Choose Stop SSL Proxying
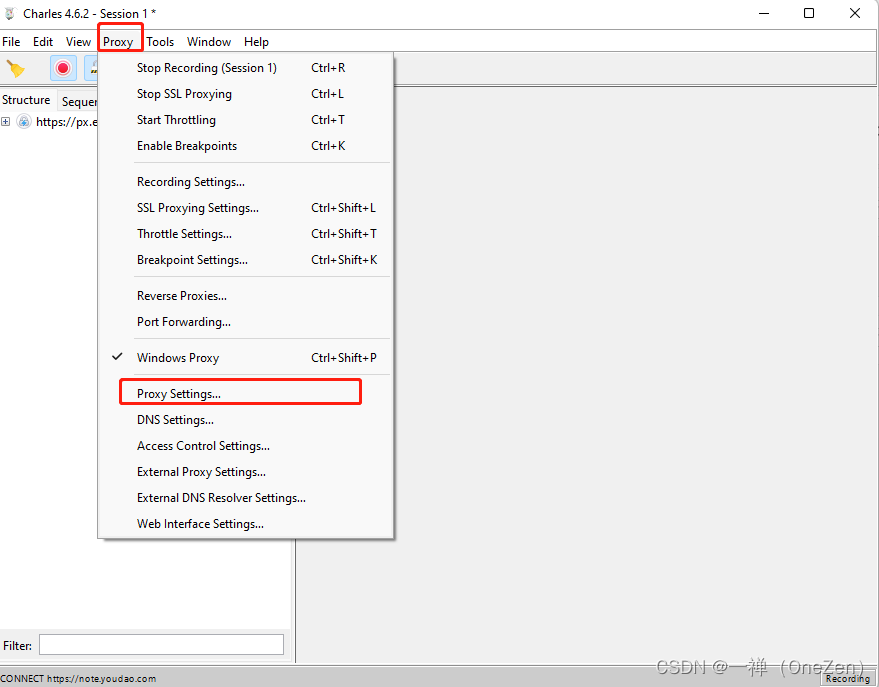 pyautogui.click(x=246, y=94)
